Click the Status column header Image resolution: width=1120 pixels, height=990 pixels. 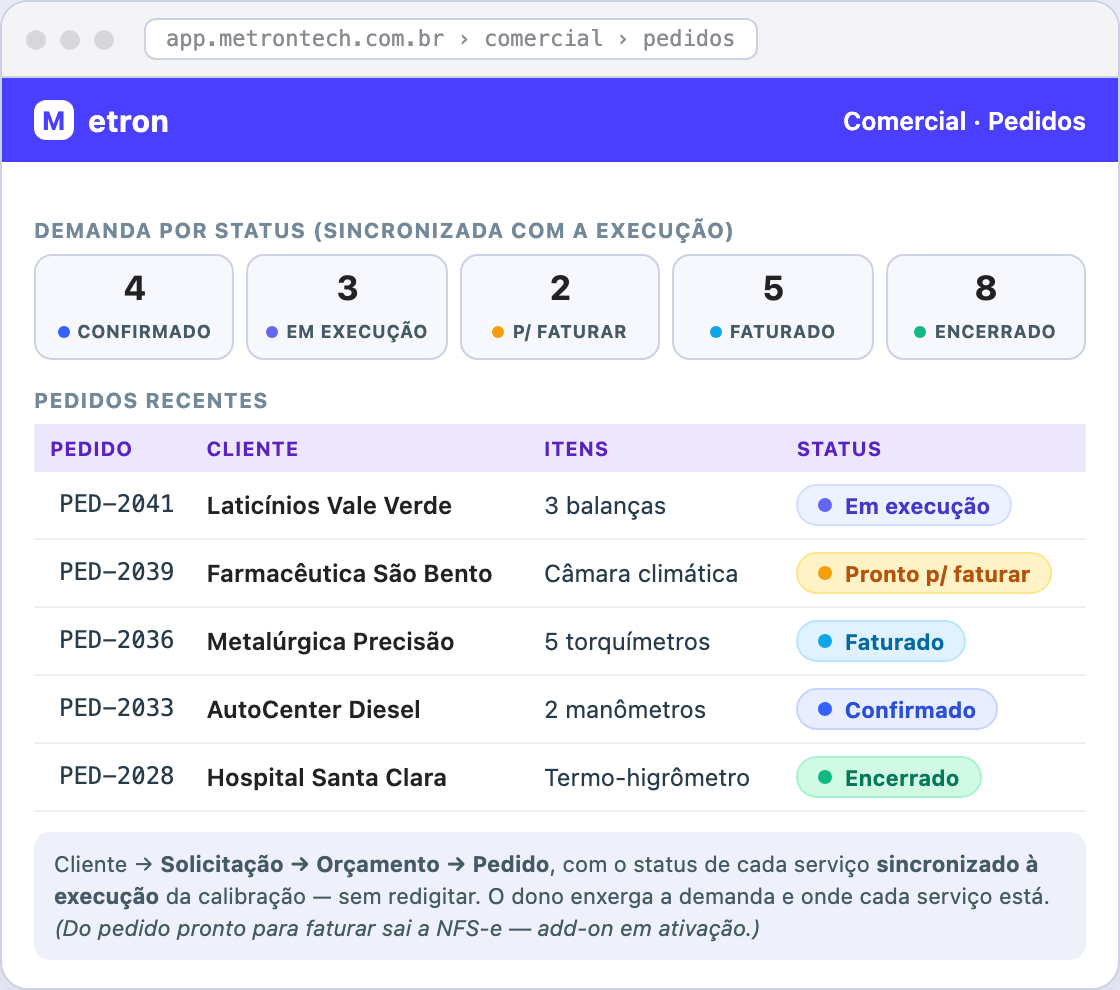(x=839, y=449)
